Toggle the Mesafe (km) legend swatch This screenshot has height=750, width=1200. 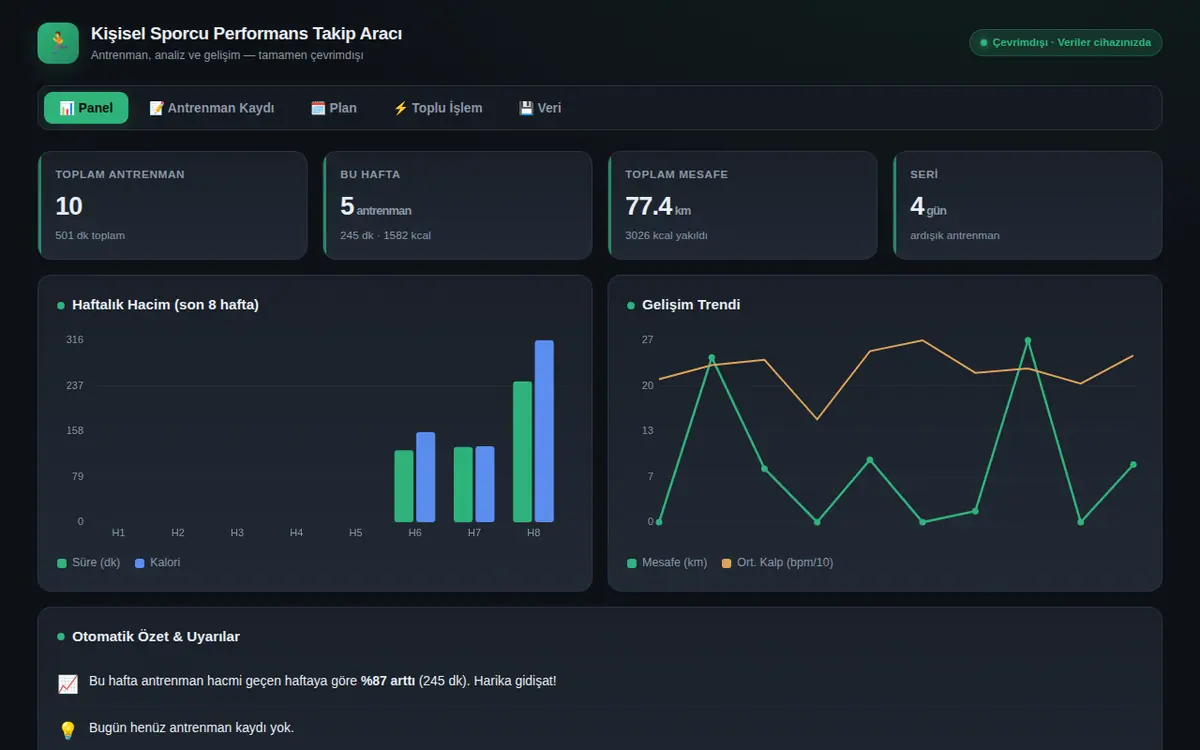[x=632, y=563]
